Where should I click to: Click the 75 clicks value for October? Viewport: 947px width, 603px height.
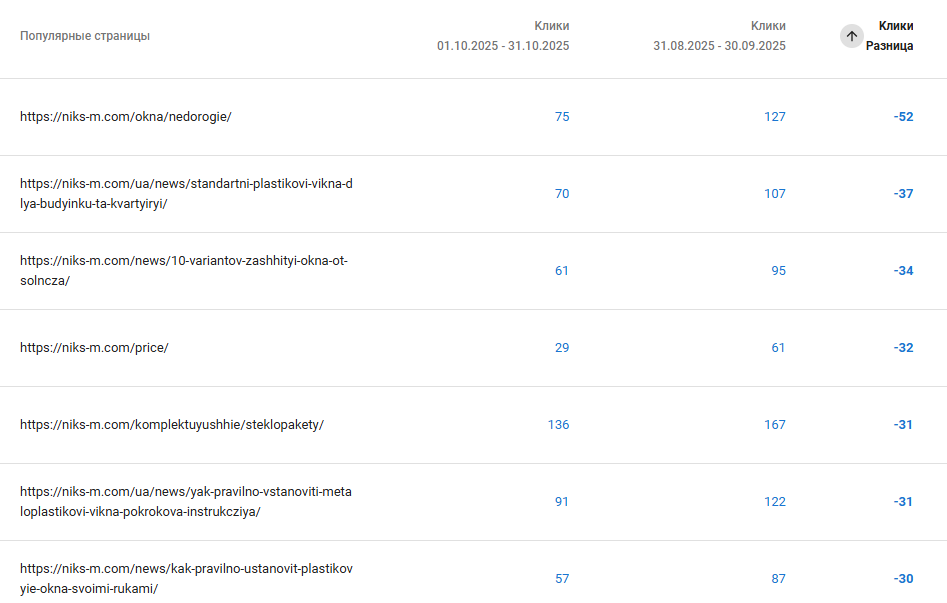point(562,117)
